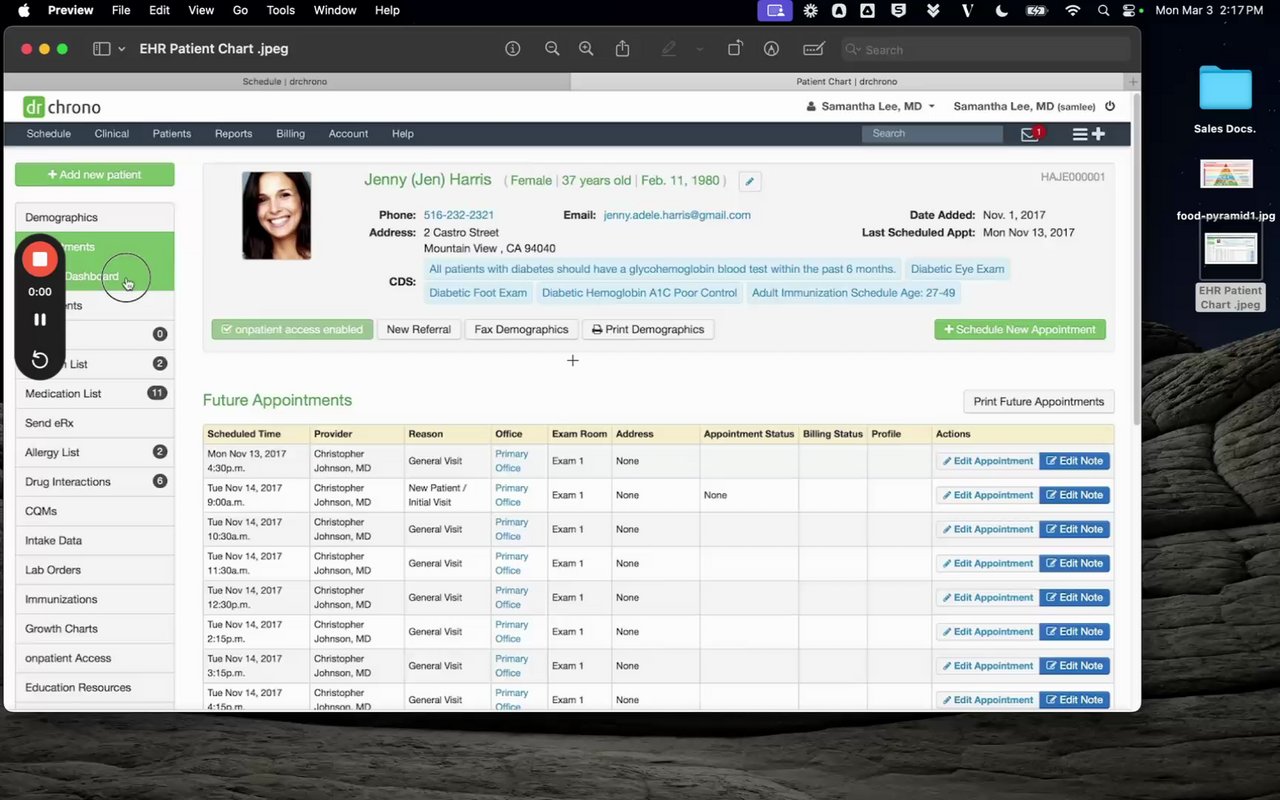1280x800 pixels.
Task: Open Billing in the drchrono navigation bar
Action: tap(290, 134)
